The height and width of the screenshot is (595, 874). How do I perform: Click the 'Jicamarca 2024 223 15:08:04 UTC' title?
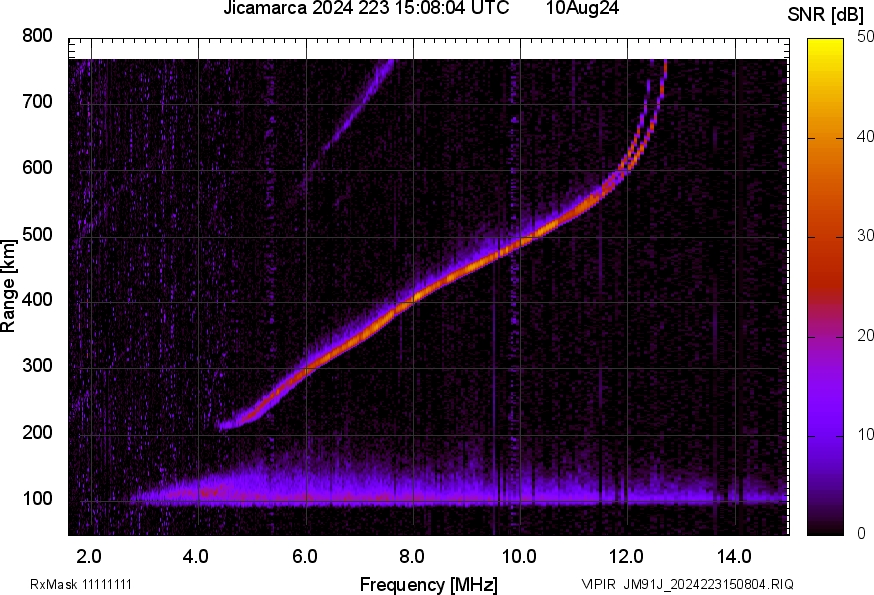tap(366, 8)
